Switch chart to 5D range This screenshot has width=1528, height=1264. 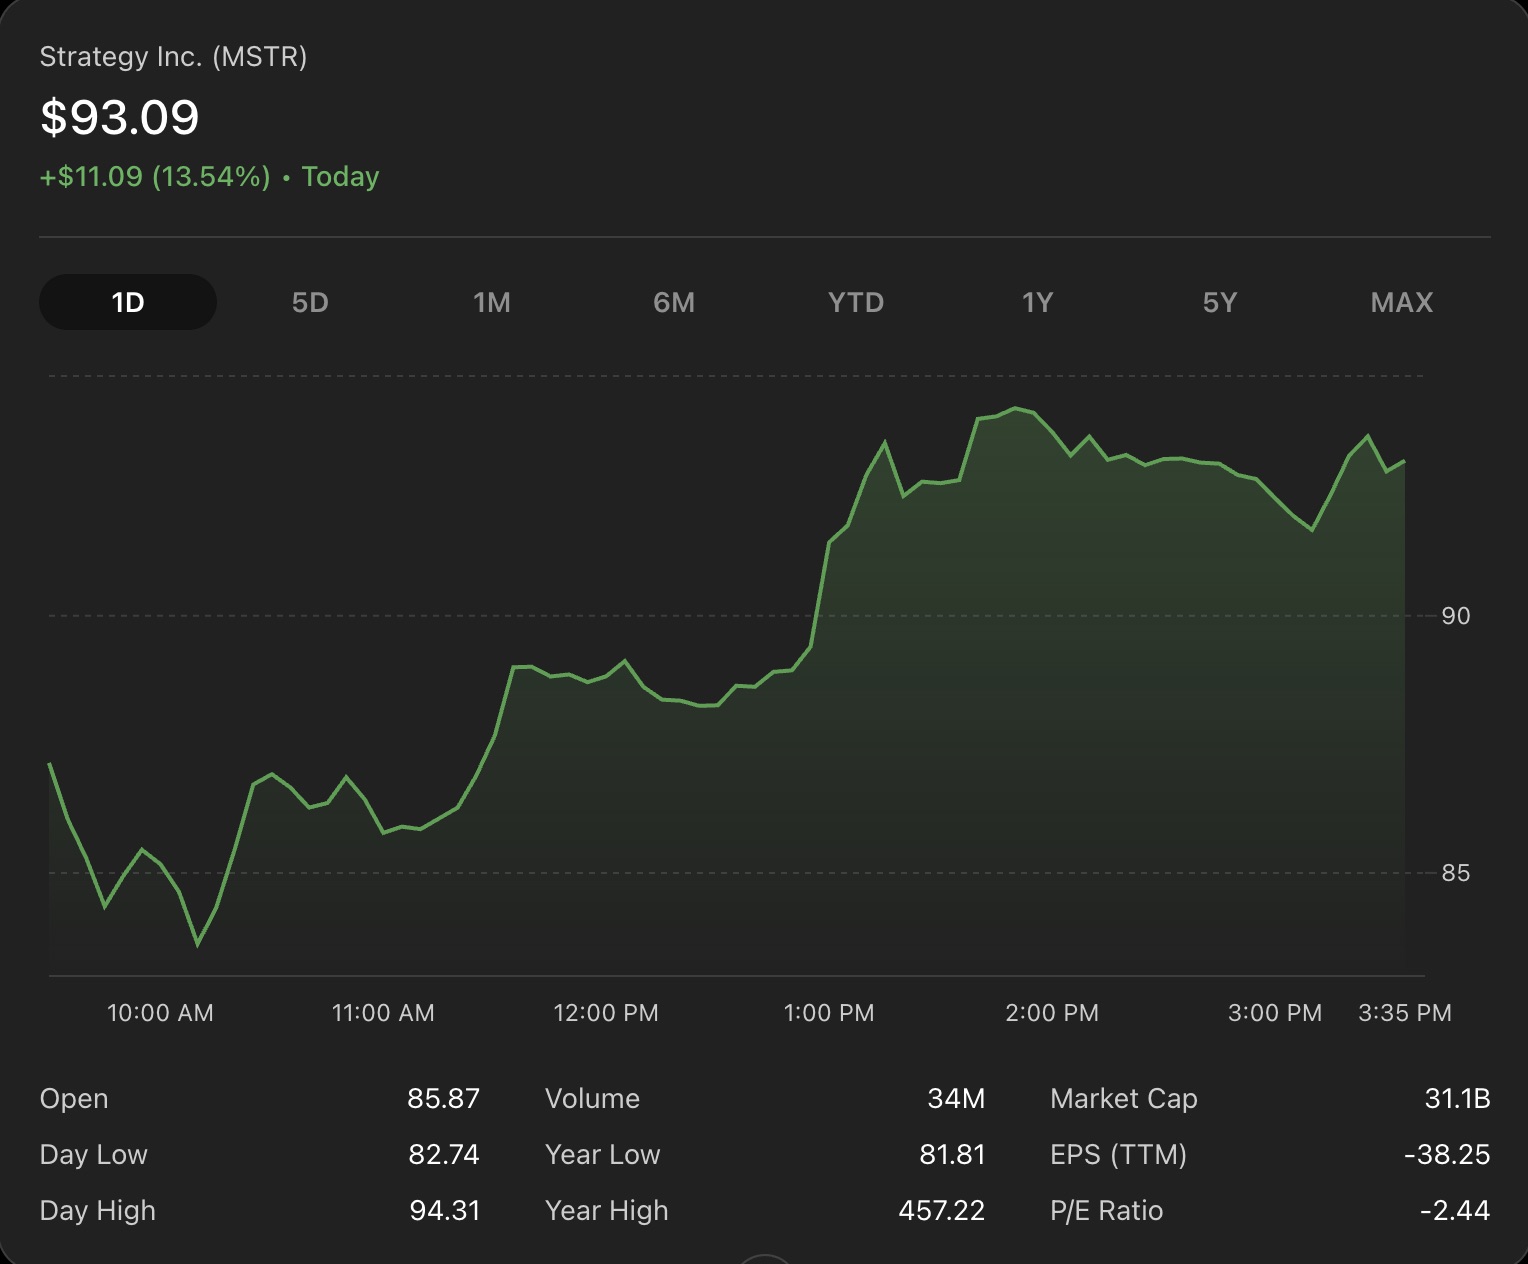pyautogui.click(x=310, y=302)
